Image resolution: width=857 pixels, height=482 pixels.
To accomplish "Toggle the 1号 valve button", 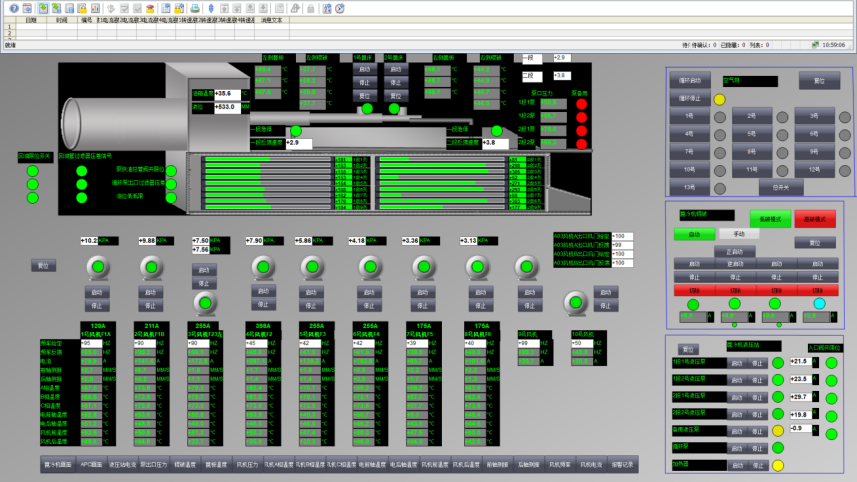I will tap(689, 116).
